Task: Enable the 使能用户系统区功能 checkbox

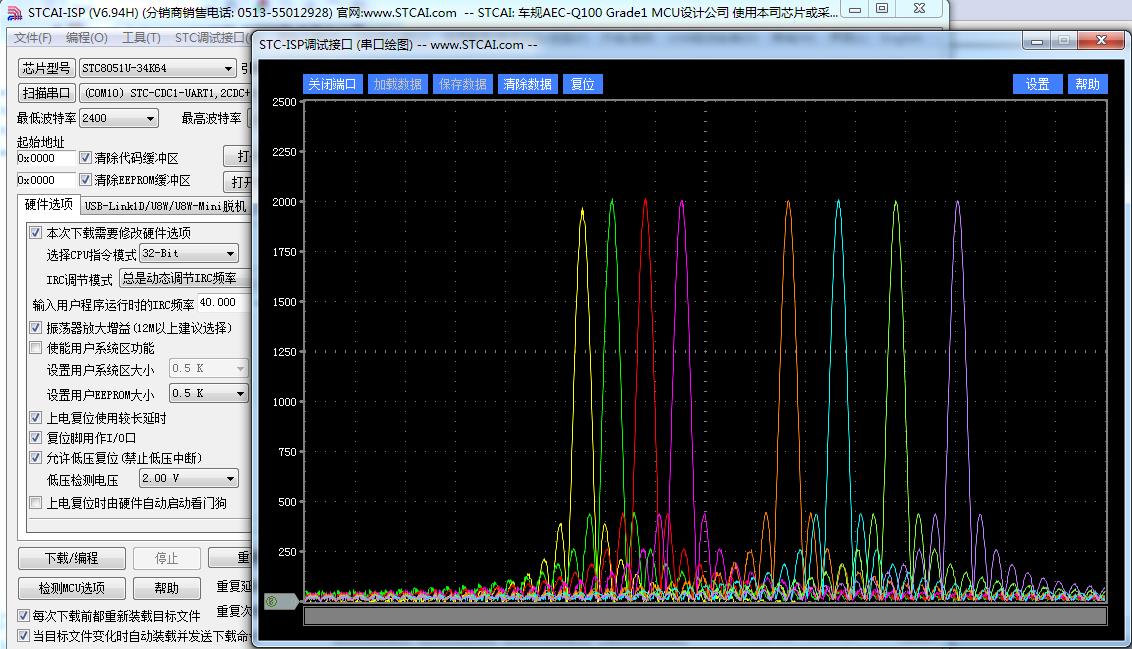Action: click(x=37, y=348)
